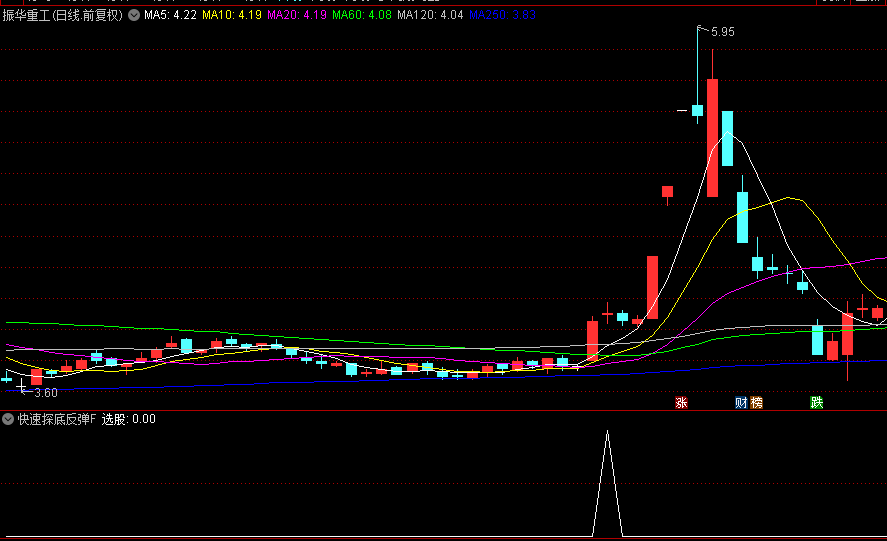Click the indicator signal spike peak

pos(608,432)
